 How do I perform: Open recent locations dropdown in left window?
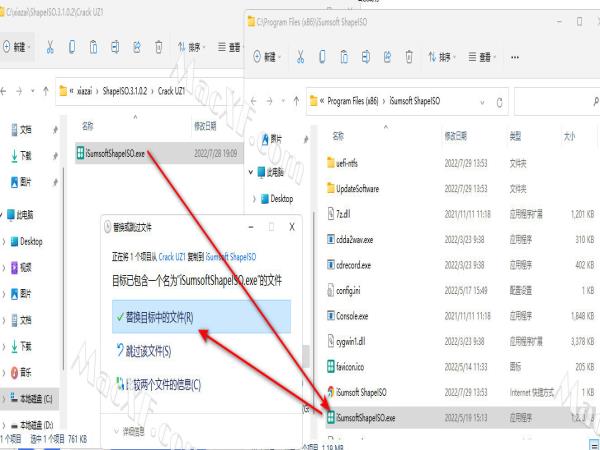point(32,91)
